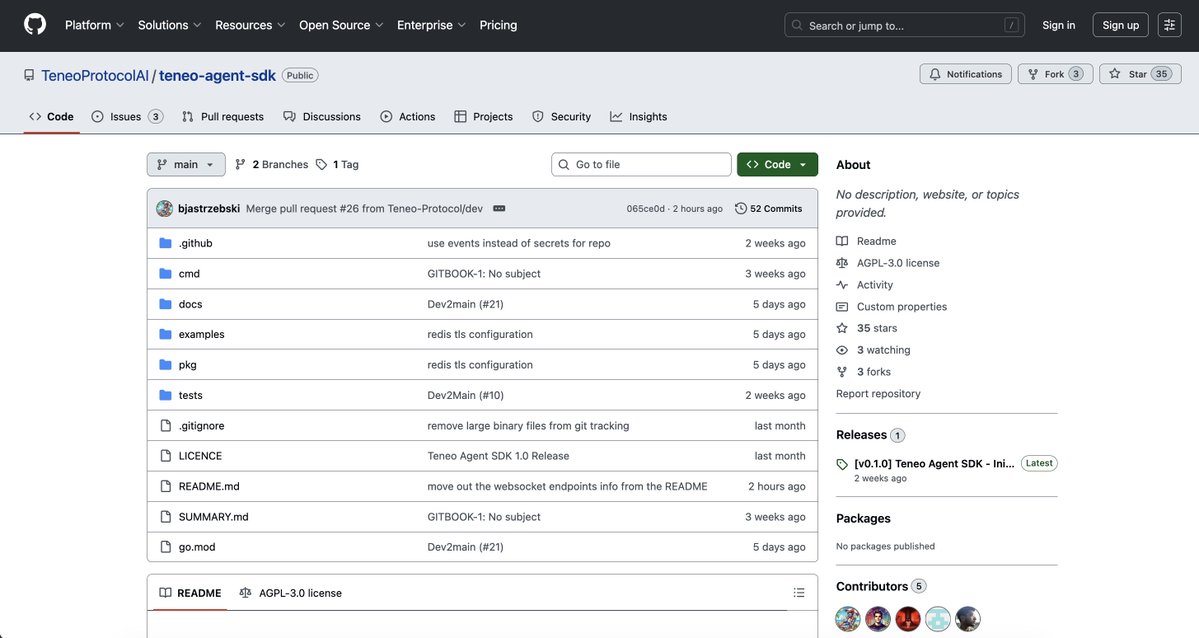The image size is (1199, 638).
Task: Open commit hash 065ce0d
Action: (x=645, y=208)
